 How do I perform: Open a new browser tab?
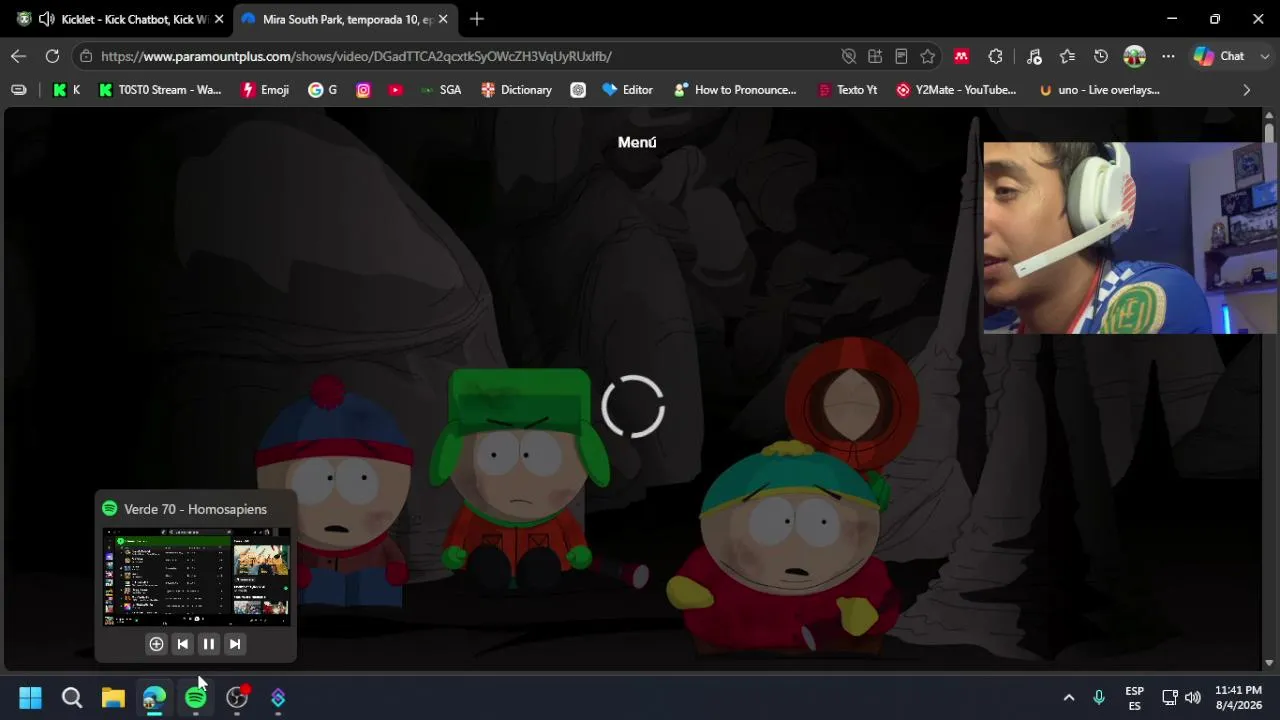pyautogui.click(x=477, y=19)
